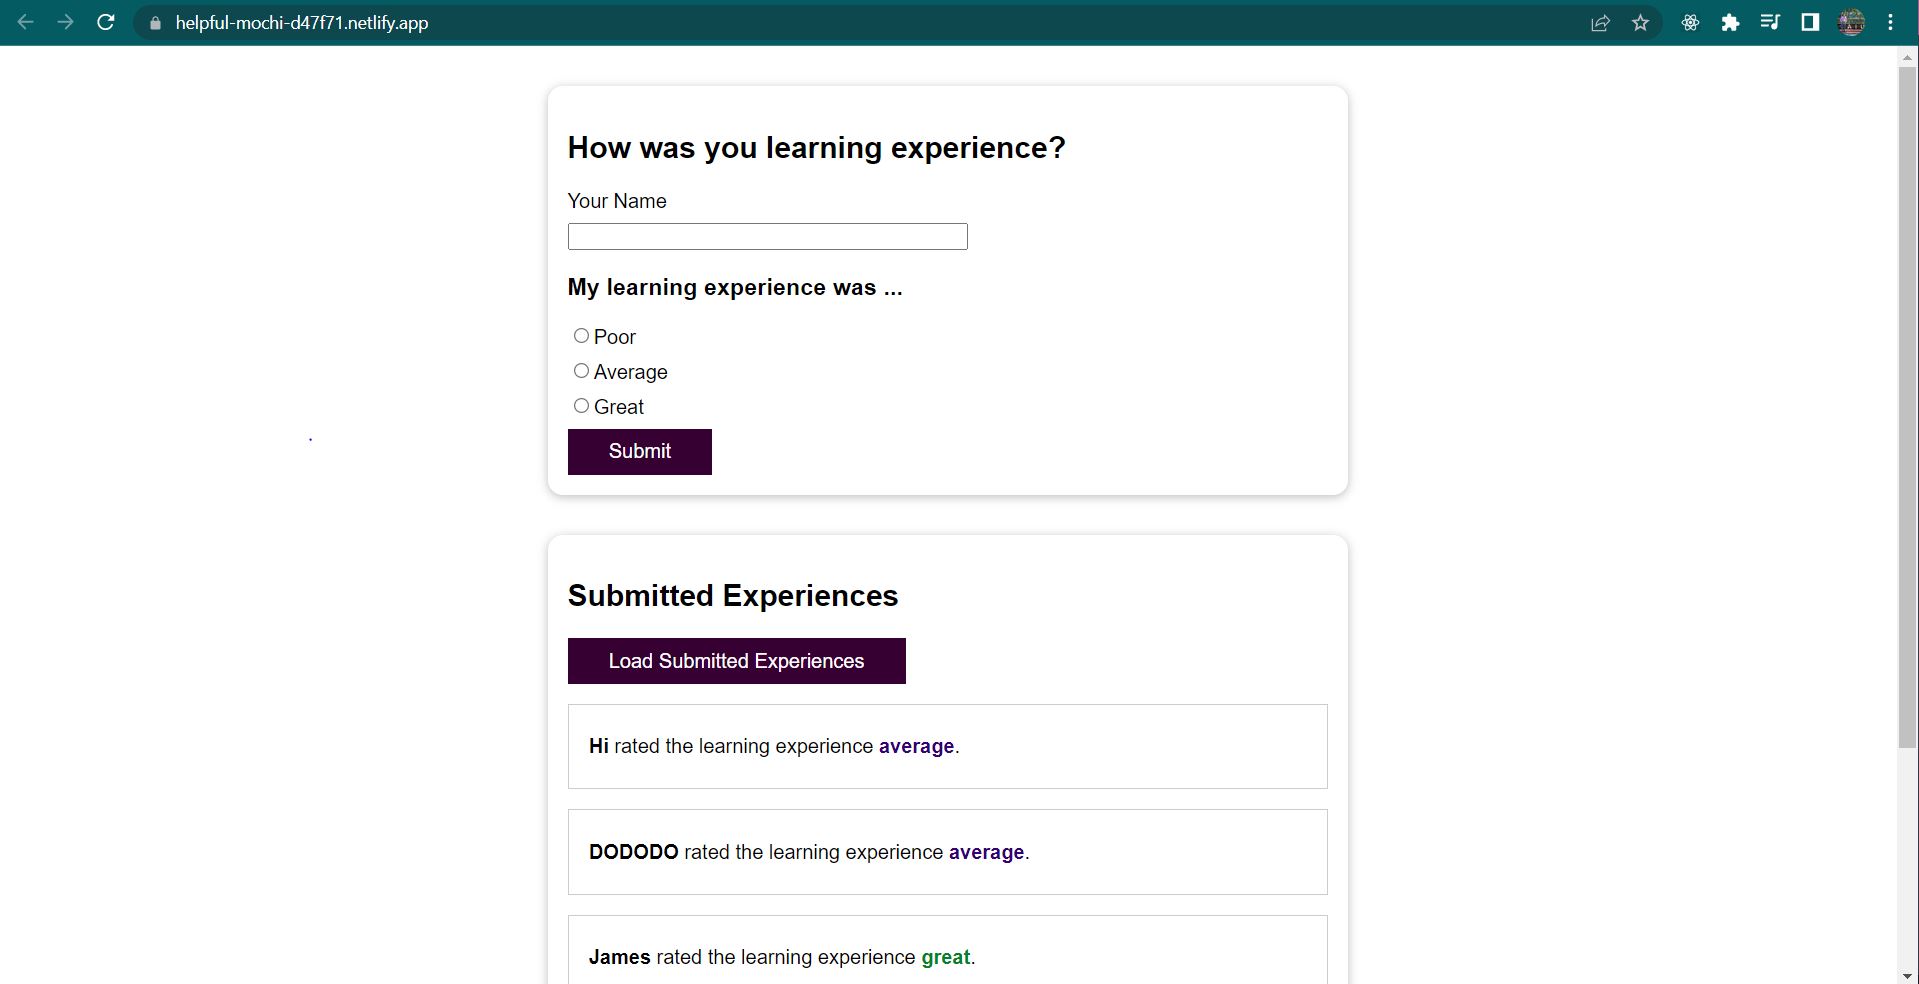View site information via the padlock icon

click(x=155, y=22)
